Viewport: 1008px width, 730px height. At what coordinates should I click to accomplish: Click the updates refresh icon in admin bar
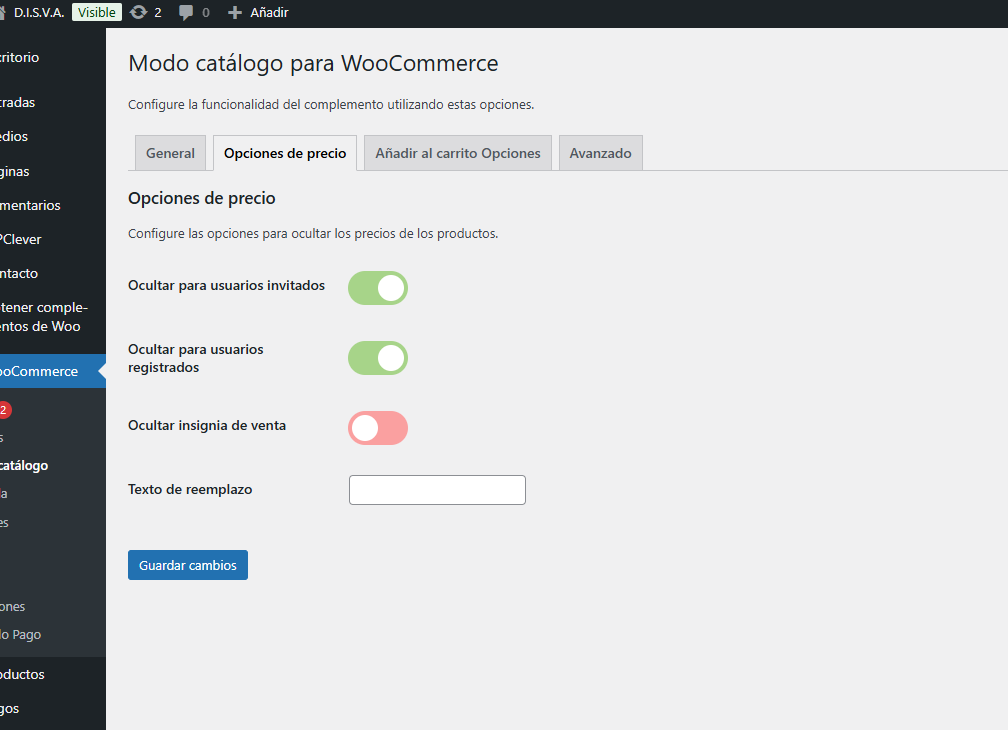(x=138, y=12)
